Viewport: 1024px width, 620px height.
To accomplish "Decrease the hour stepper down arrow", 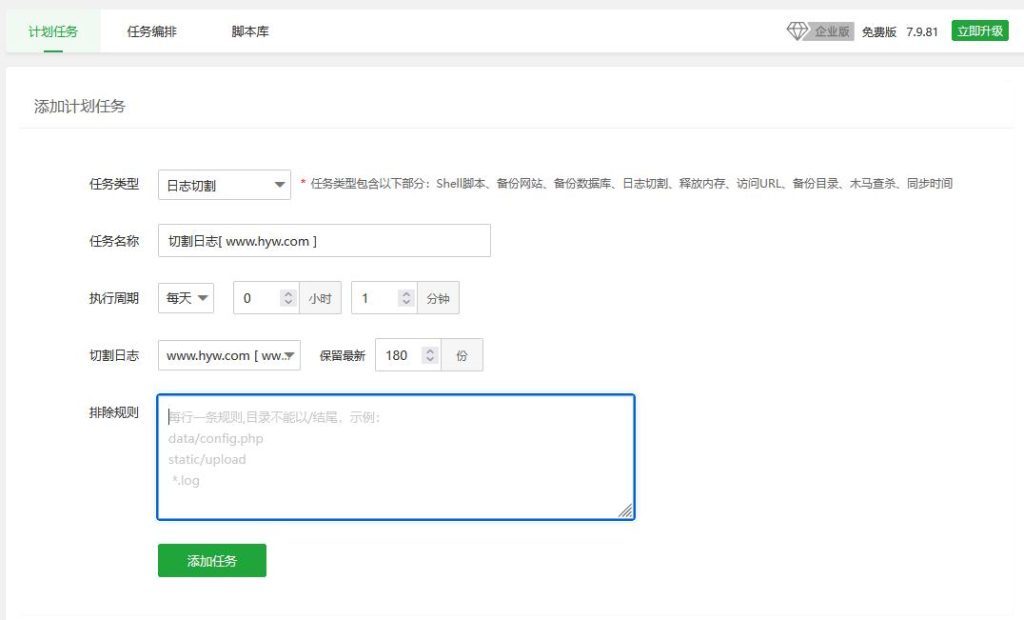I will tap(288, 302).
